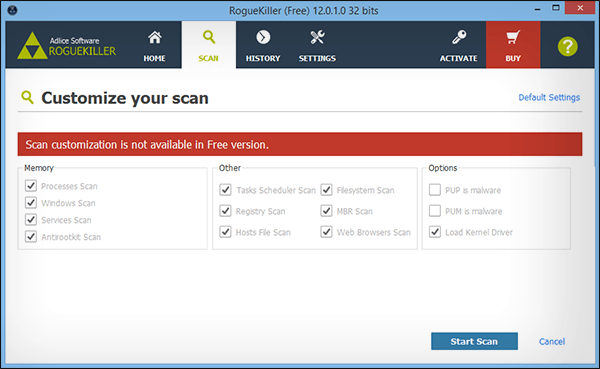The image size is (600, 369).
Task: Click the SCAN tab label
Action: coord(209,58)
